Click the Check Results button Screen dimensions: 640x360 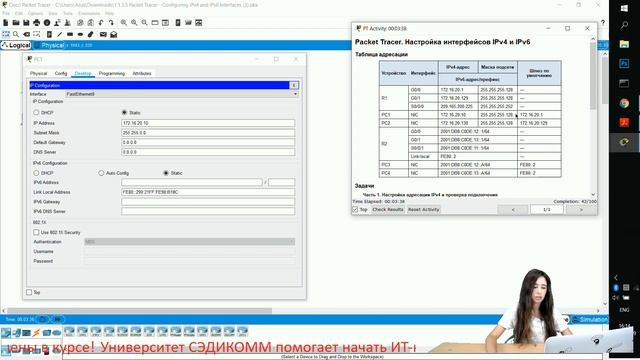coord(388,209)
